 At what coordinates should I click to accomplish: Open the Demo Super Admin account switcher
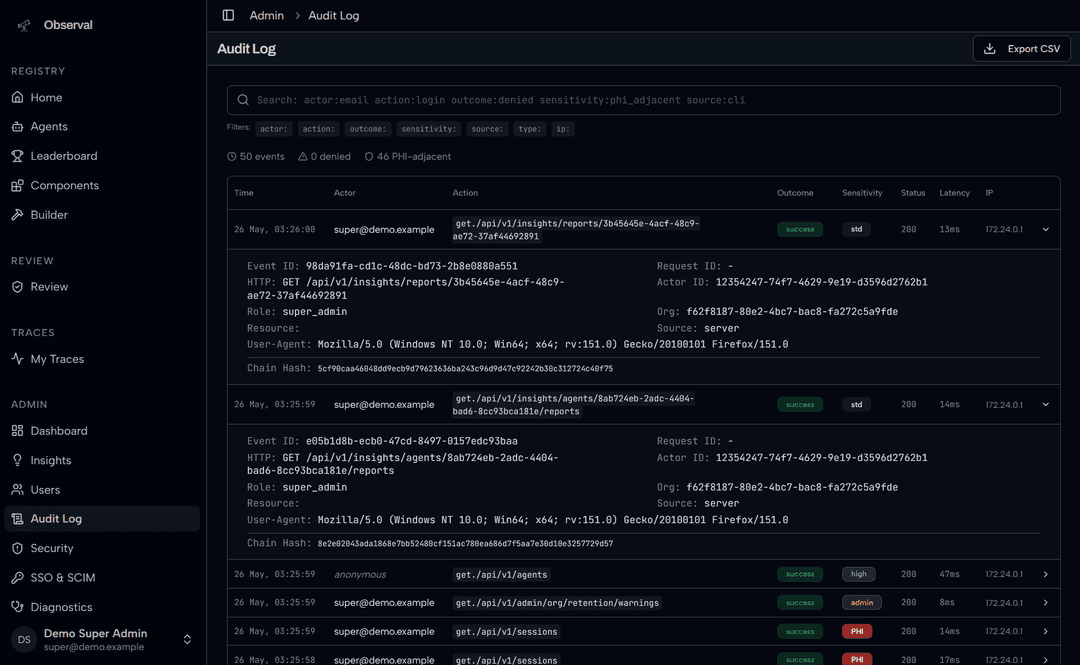[102, 640]
